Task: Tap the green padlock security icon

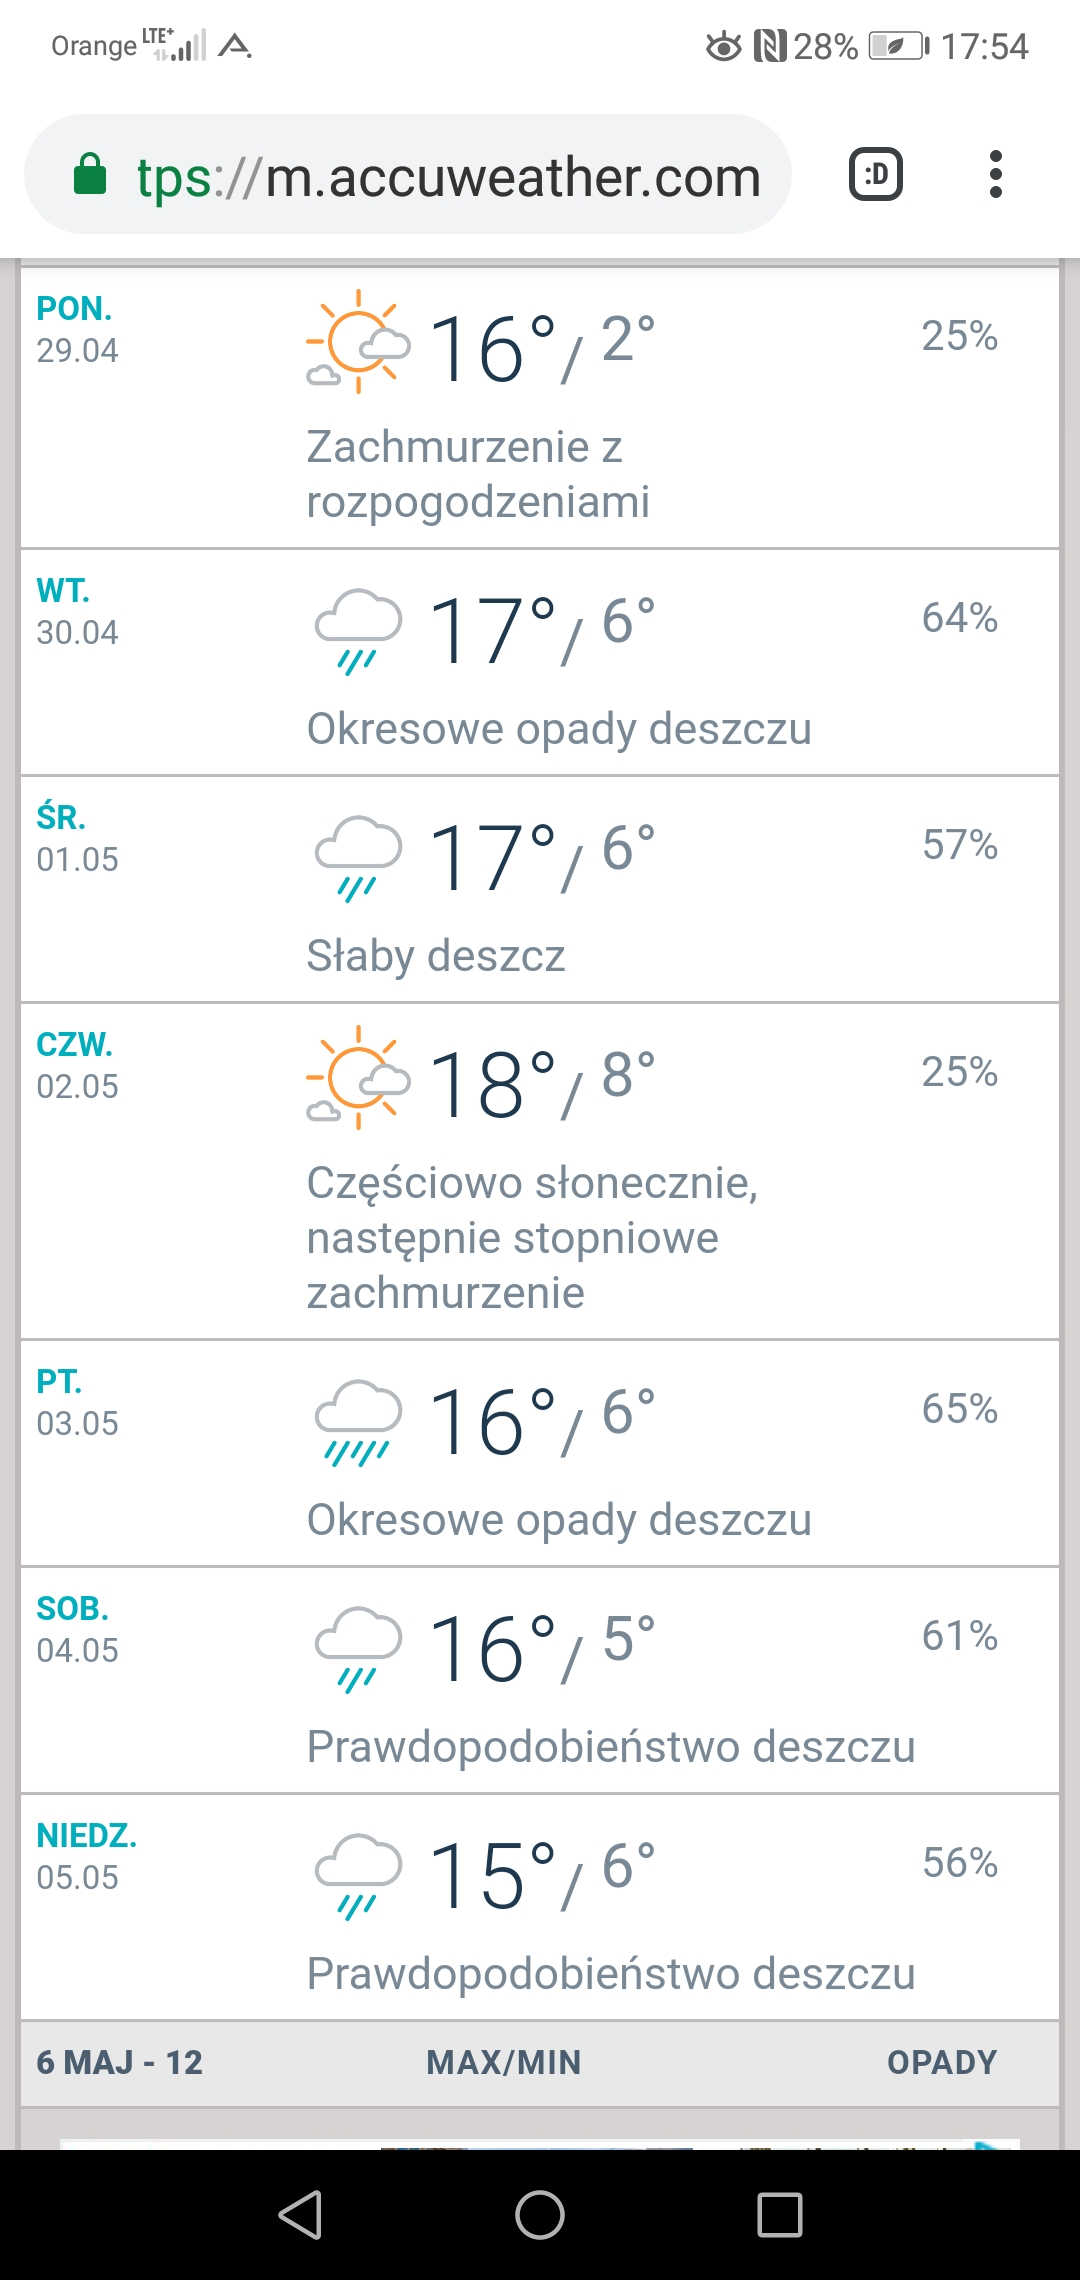Action: [90, 175]
